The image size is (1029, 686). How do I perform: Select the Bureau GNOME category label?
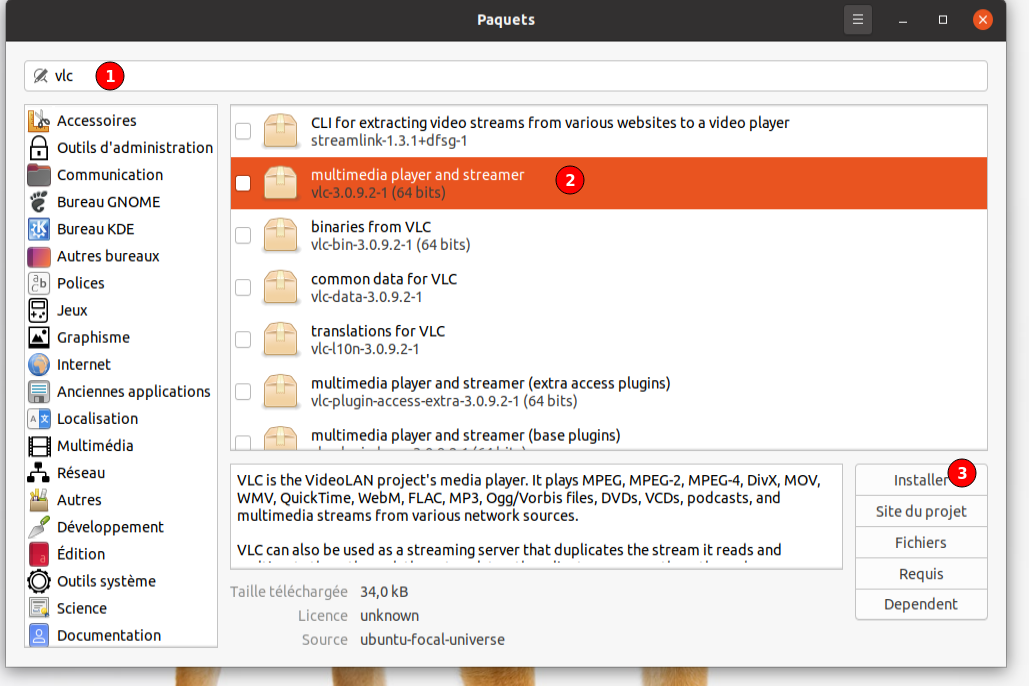108,202
